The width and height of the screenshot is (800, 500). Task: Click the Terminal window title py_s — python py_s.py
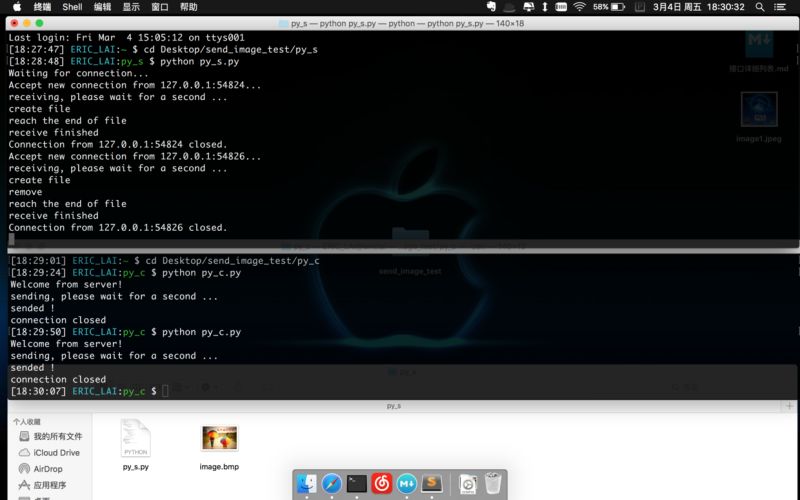[402, 23]
